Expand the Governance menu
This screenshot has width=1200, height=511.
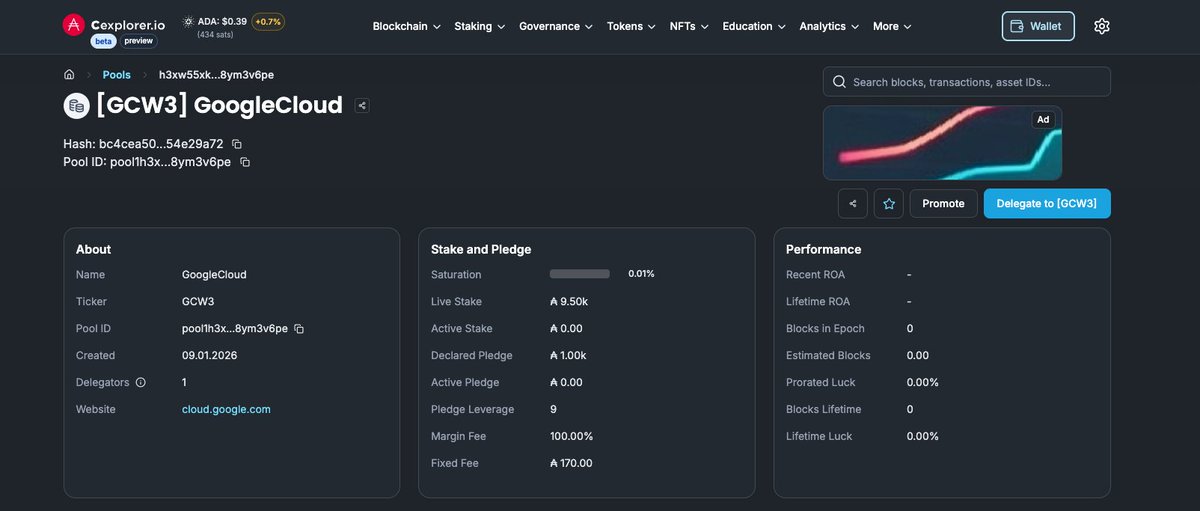pyautogui.click(x=556, y=26)
